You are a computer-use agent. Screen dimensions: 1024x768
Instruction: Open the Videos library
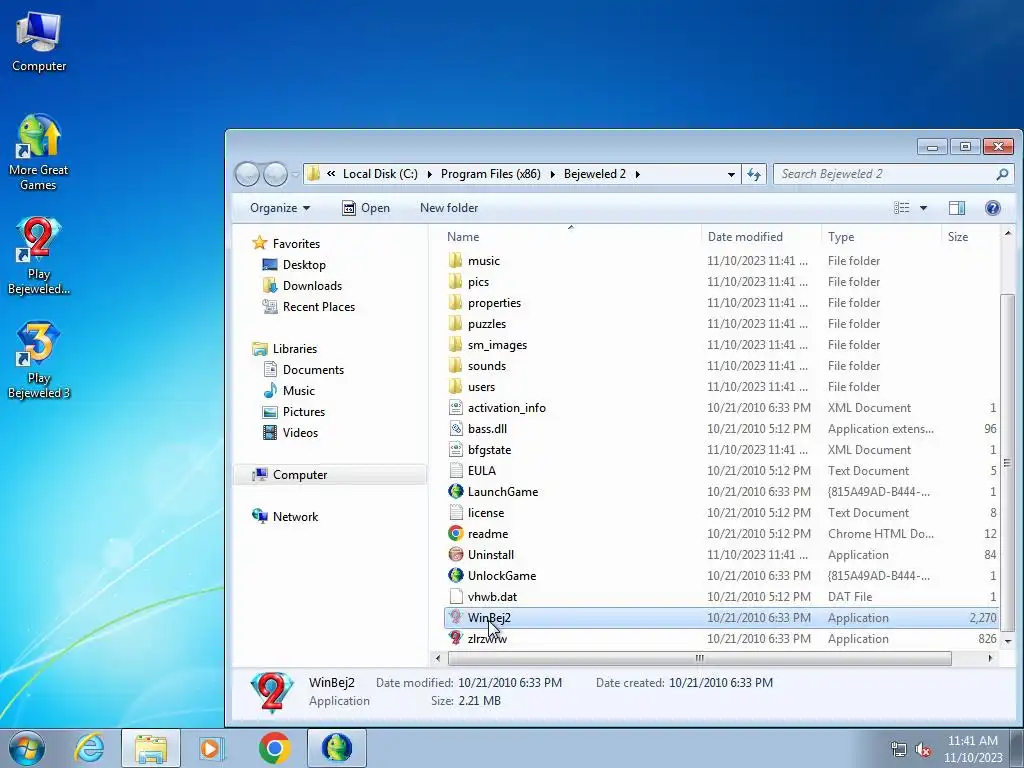(300, 432)
